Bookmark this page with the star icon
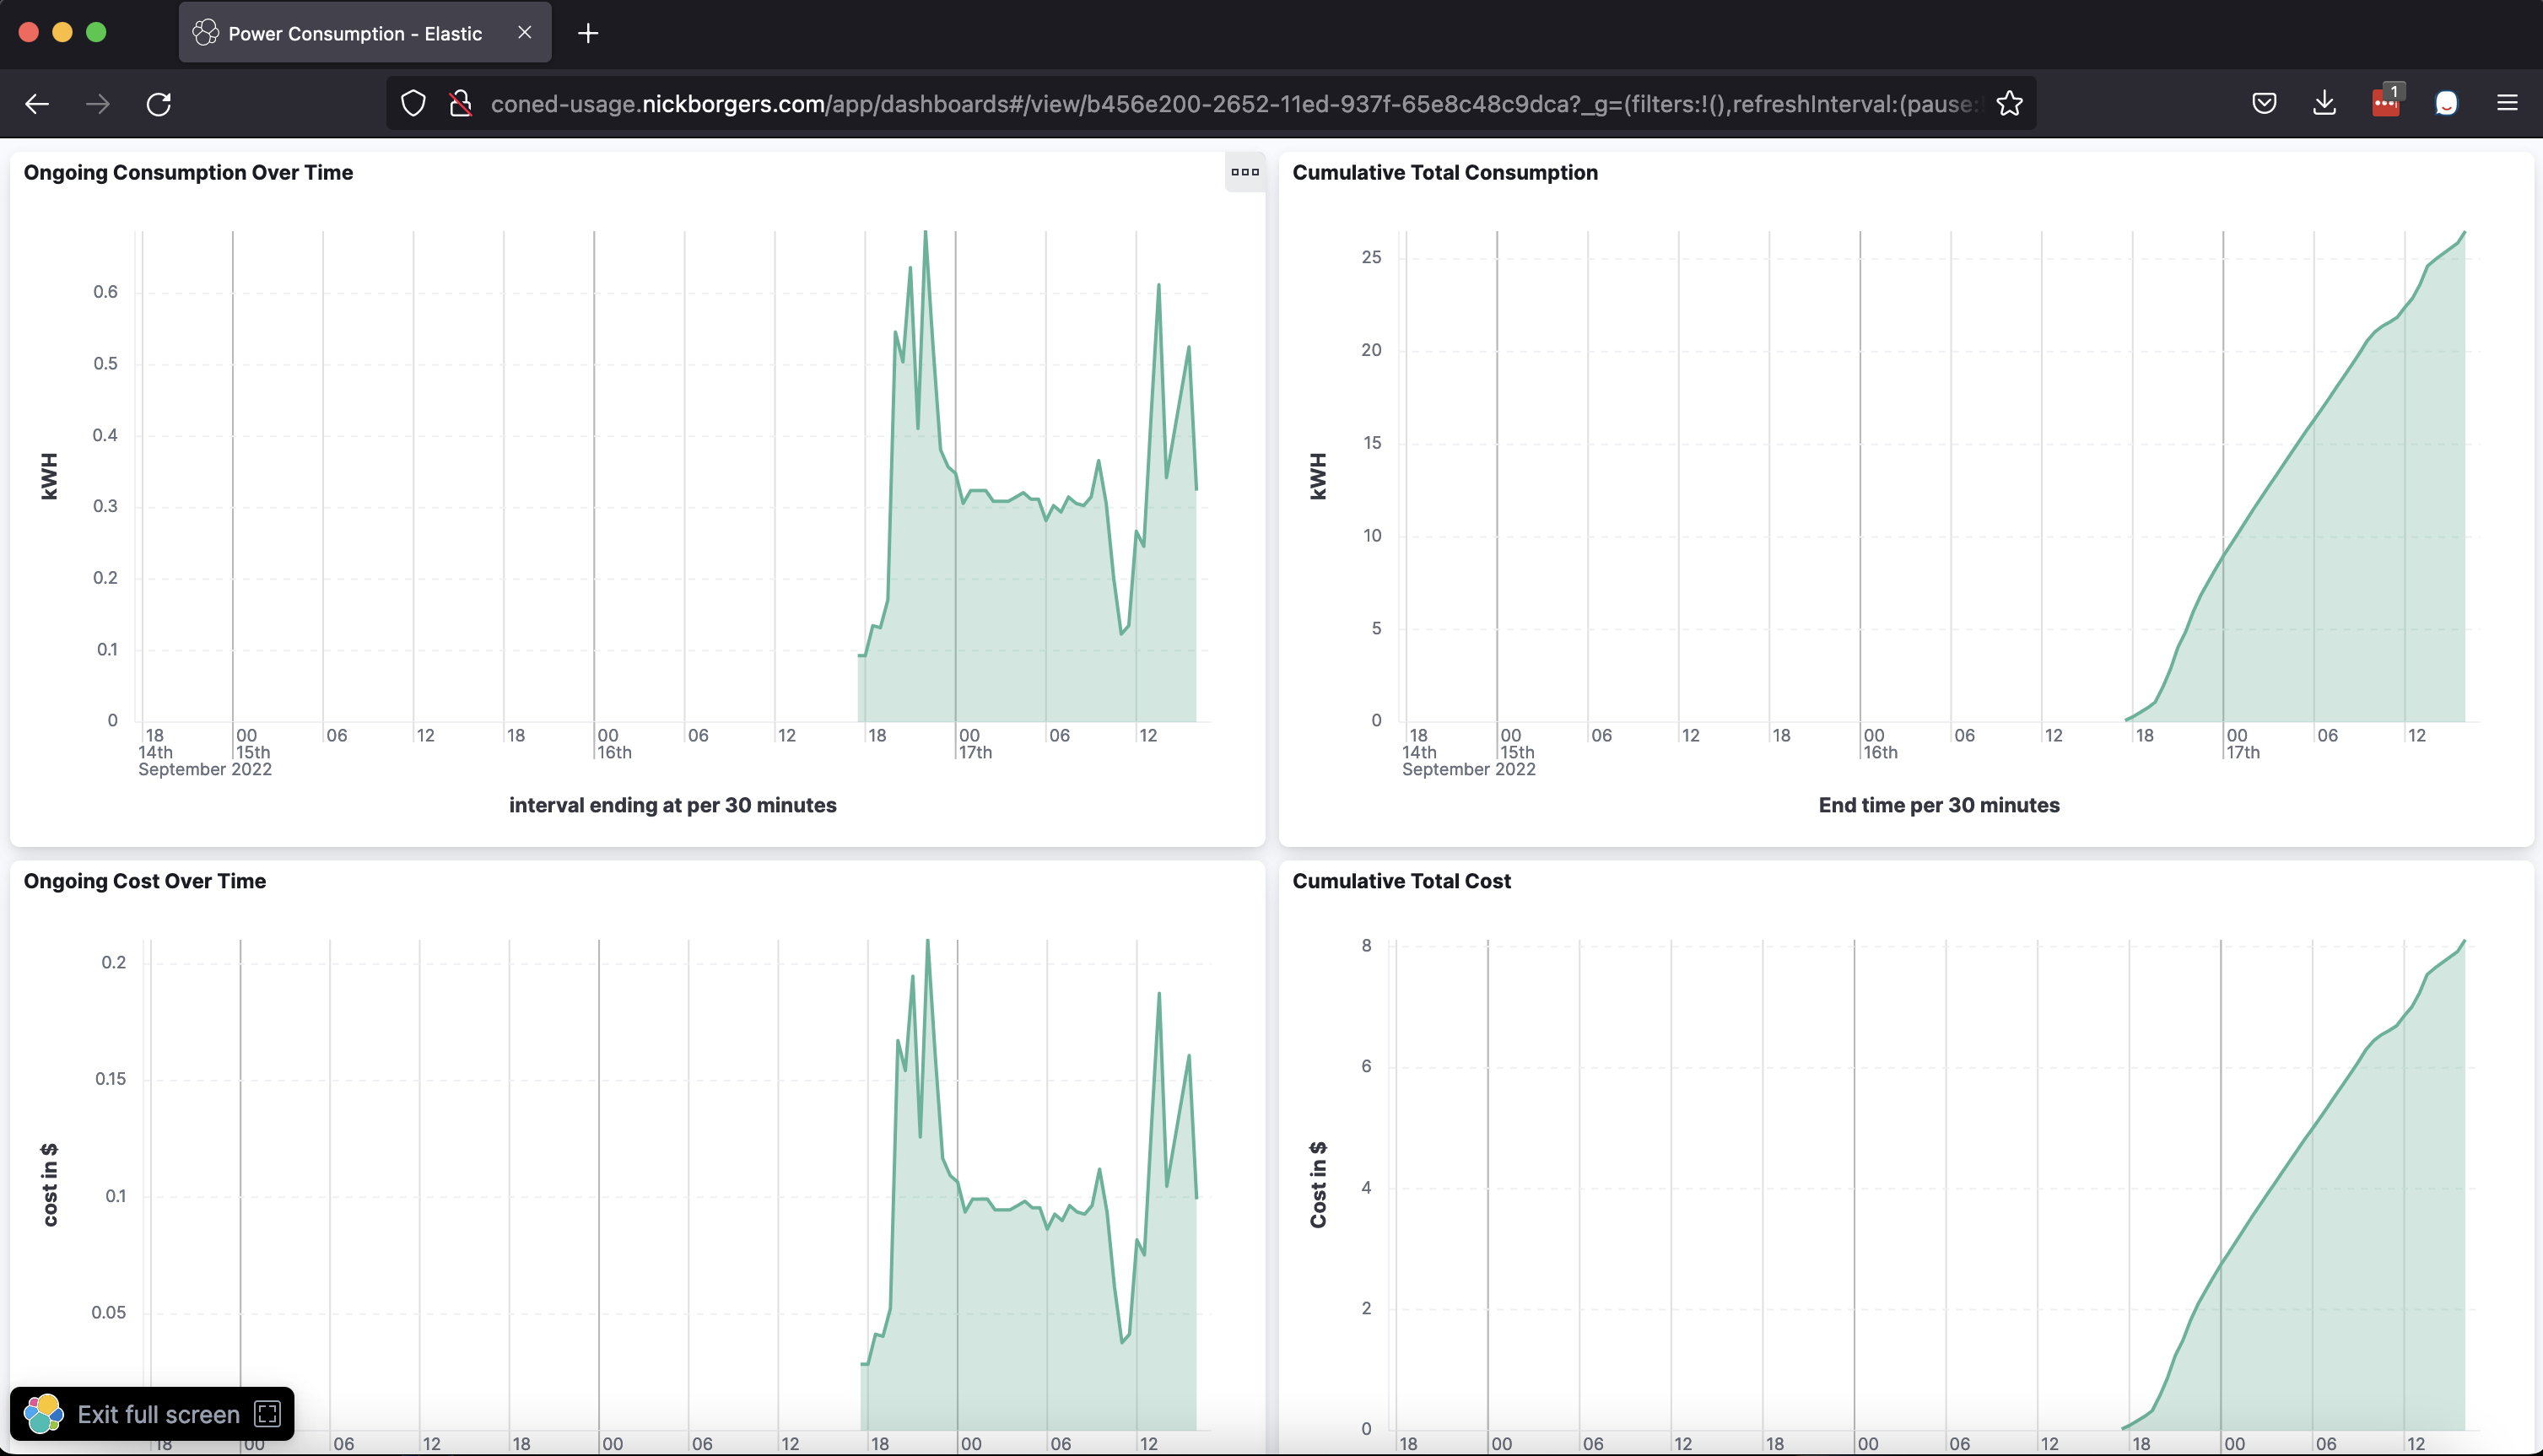This screenshot has height=1456, width=2543. tap(2009, 104)
